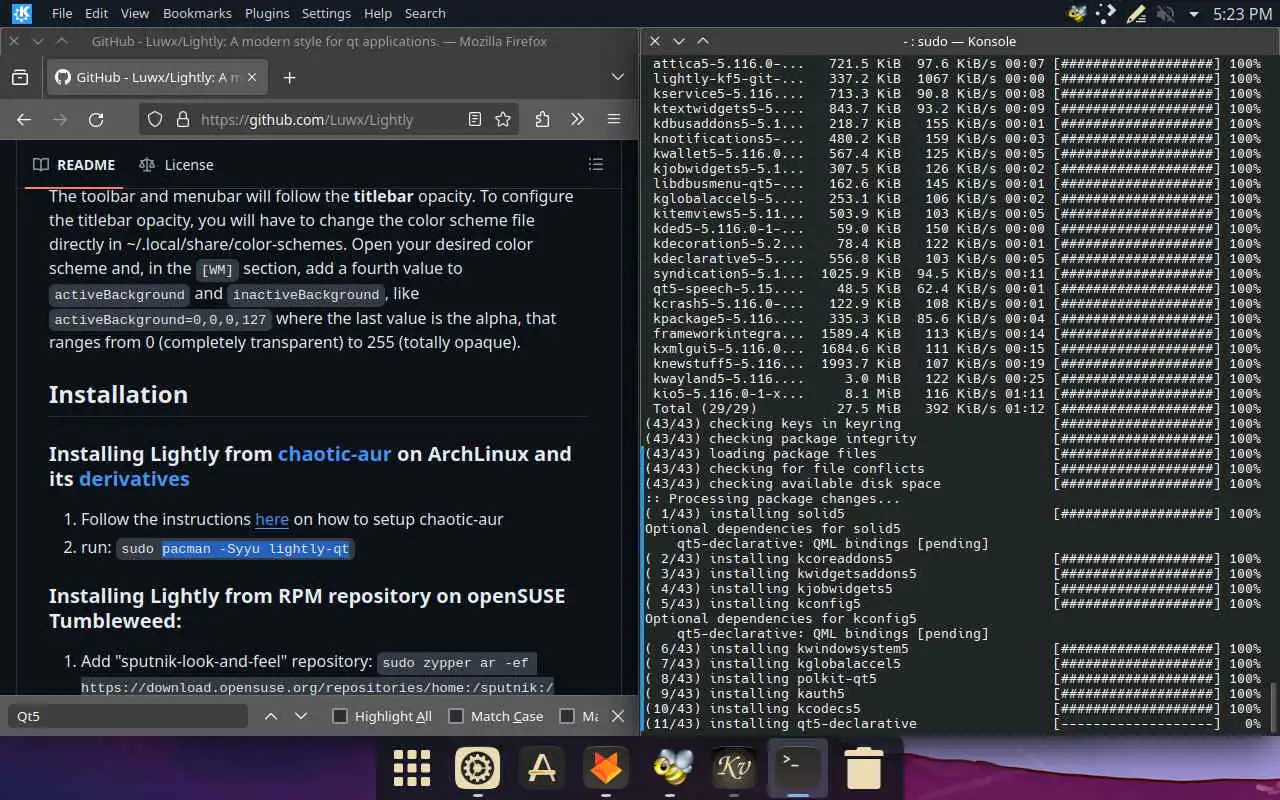Click the find bar Qt5 field
Viewport: 1280px width, 800px height.
tap(128, 716)
